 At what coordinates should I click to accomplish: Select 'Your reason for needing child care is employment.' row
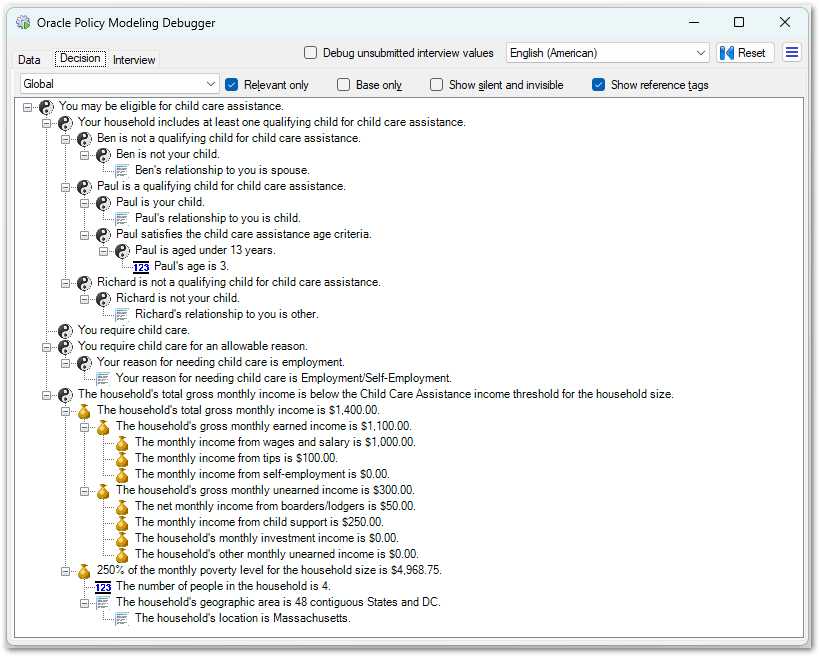[x=220, y=363]
